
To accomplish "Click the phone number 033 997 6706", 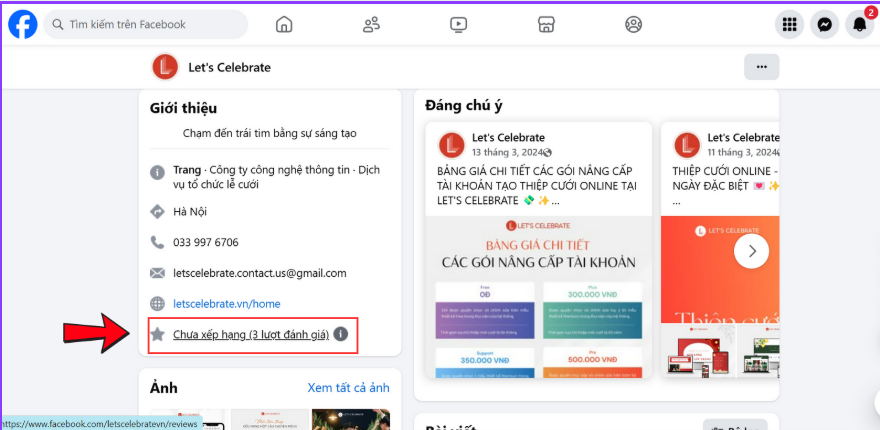I will (x=206, y=243).
